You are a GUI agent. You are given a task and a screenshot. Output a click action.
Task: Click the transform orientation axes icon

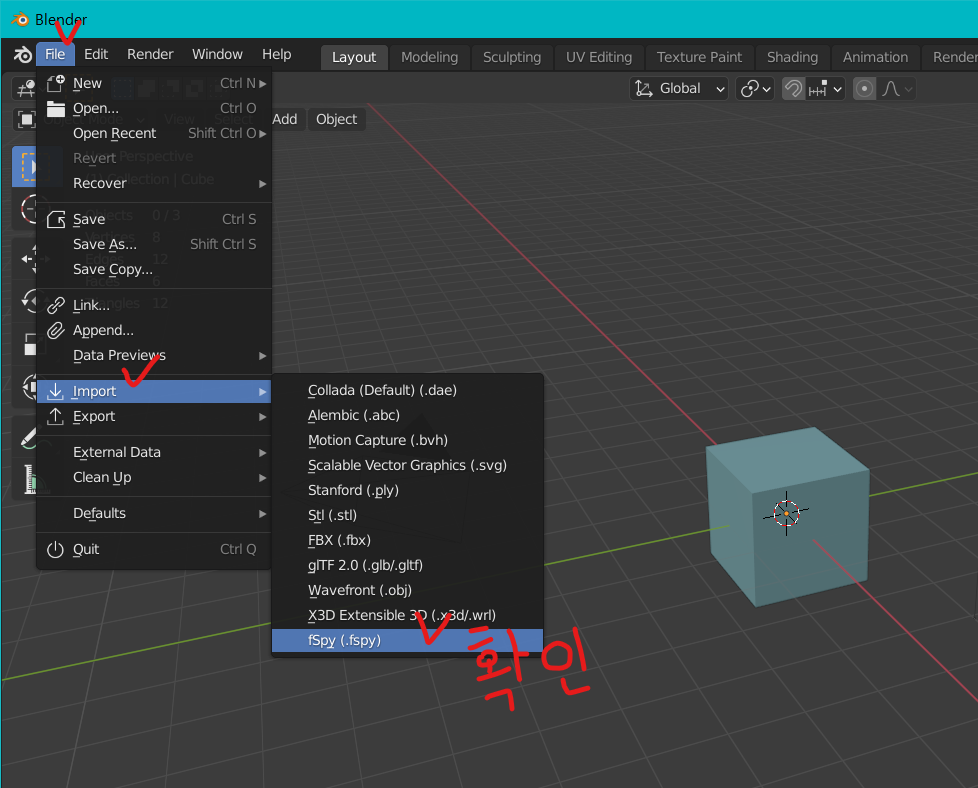pos(644,89)
